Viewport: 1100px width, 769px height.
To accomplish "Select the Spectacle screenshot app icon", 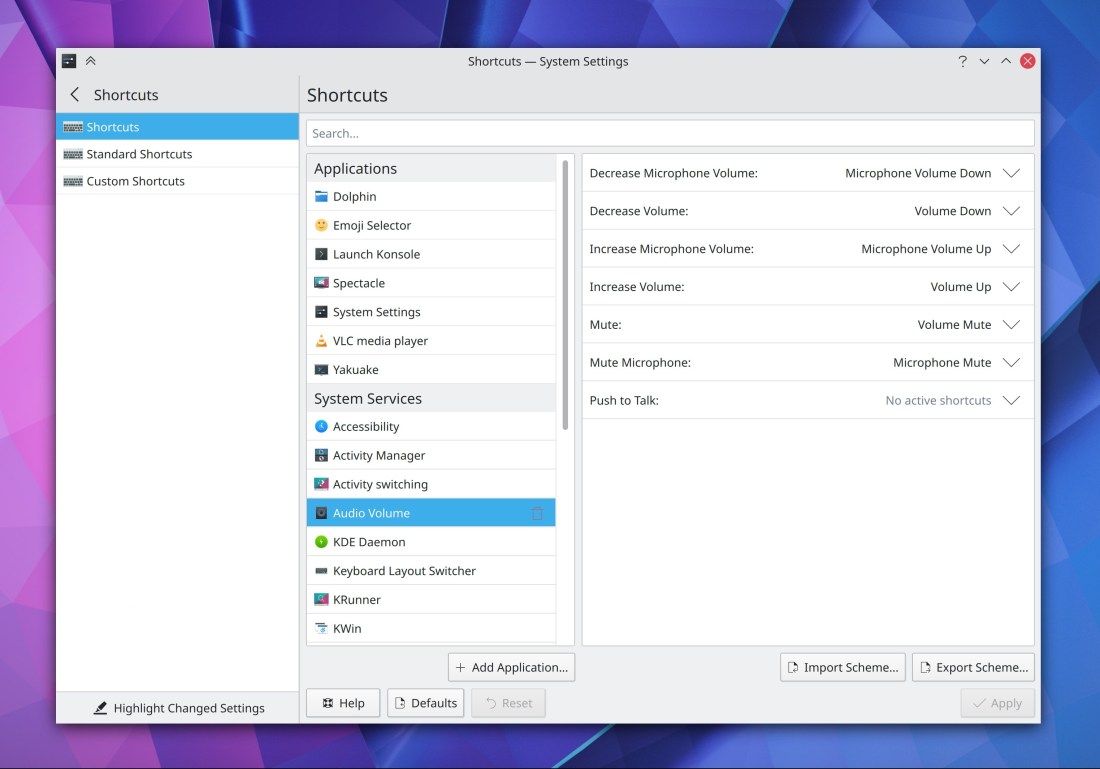I will 321,283.
